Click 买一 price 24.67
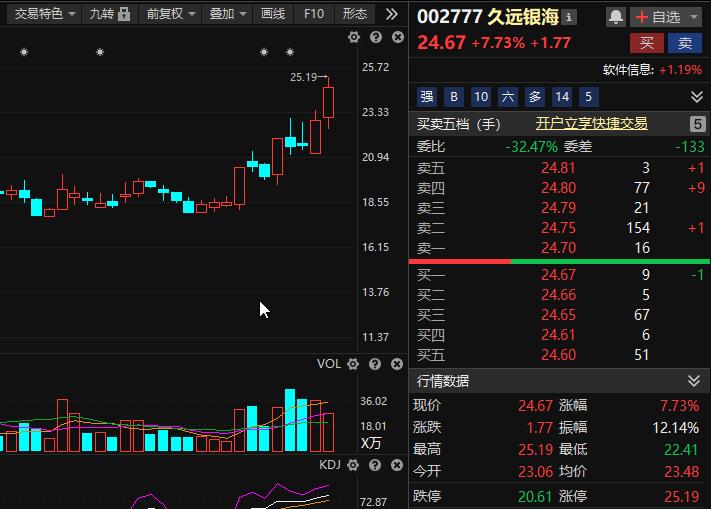711x509 pixels. coord(558,275)
